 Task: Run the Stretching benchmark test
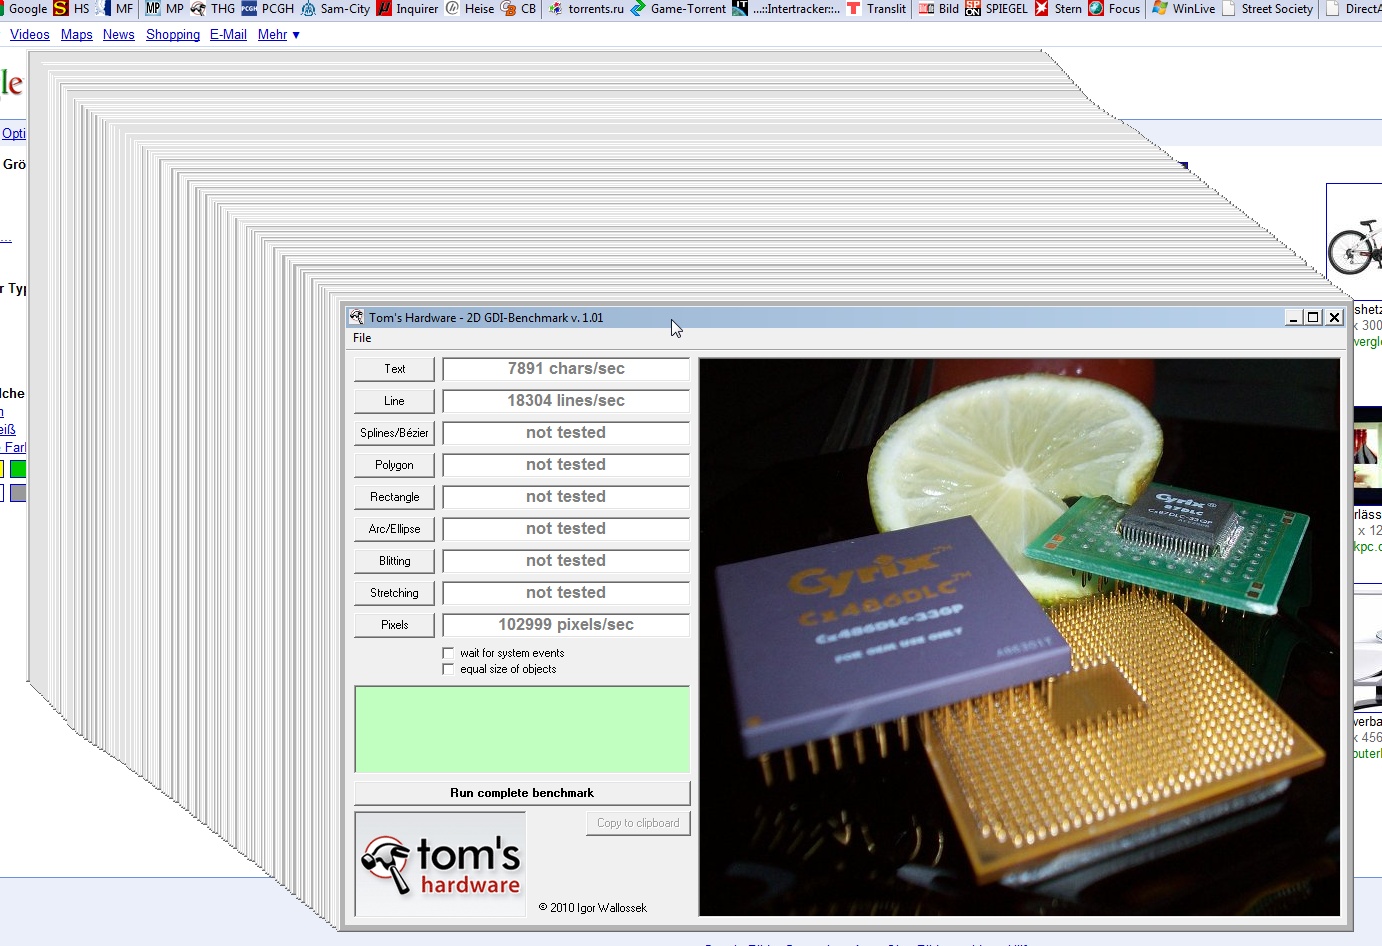[x=394, y=593]
